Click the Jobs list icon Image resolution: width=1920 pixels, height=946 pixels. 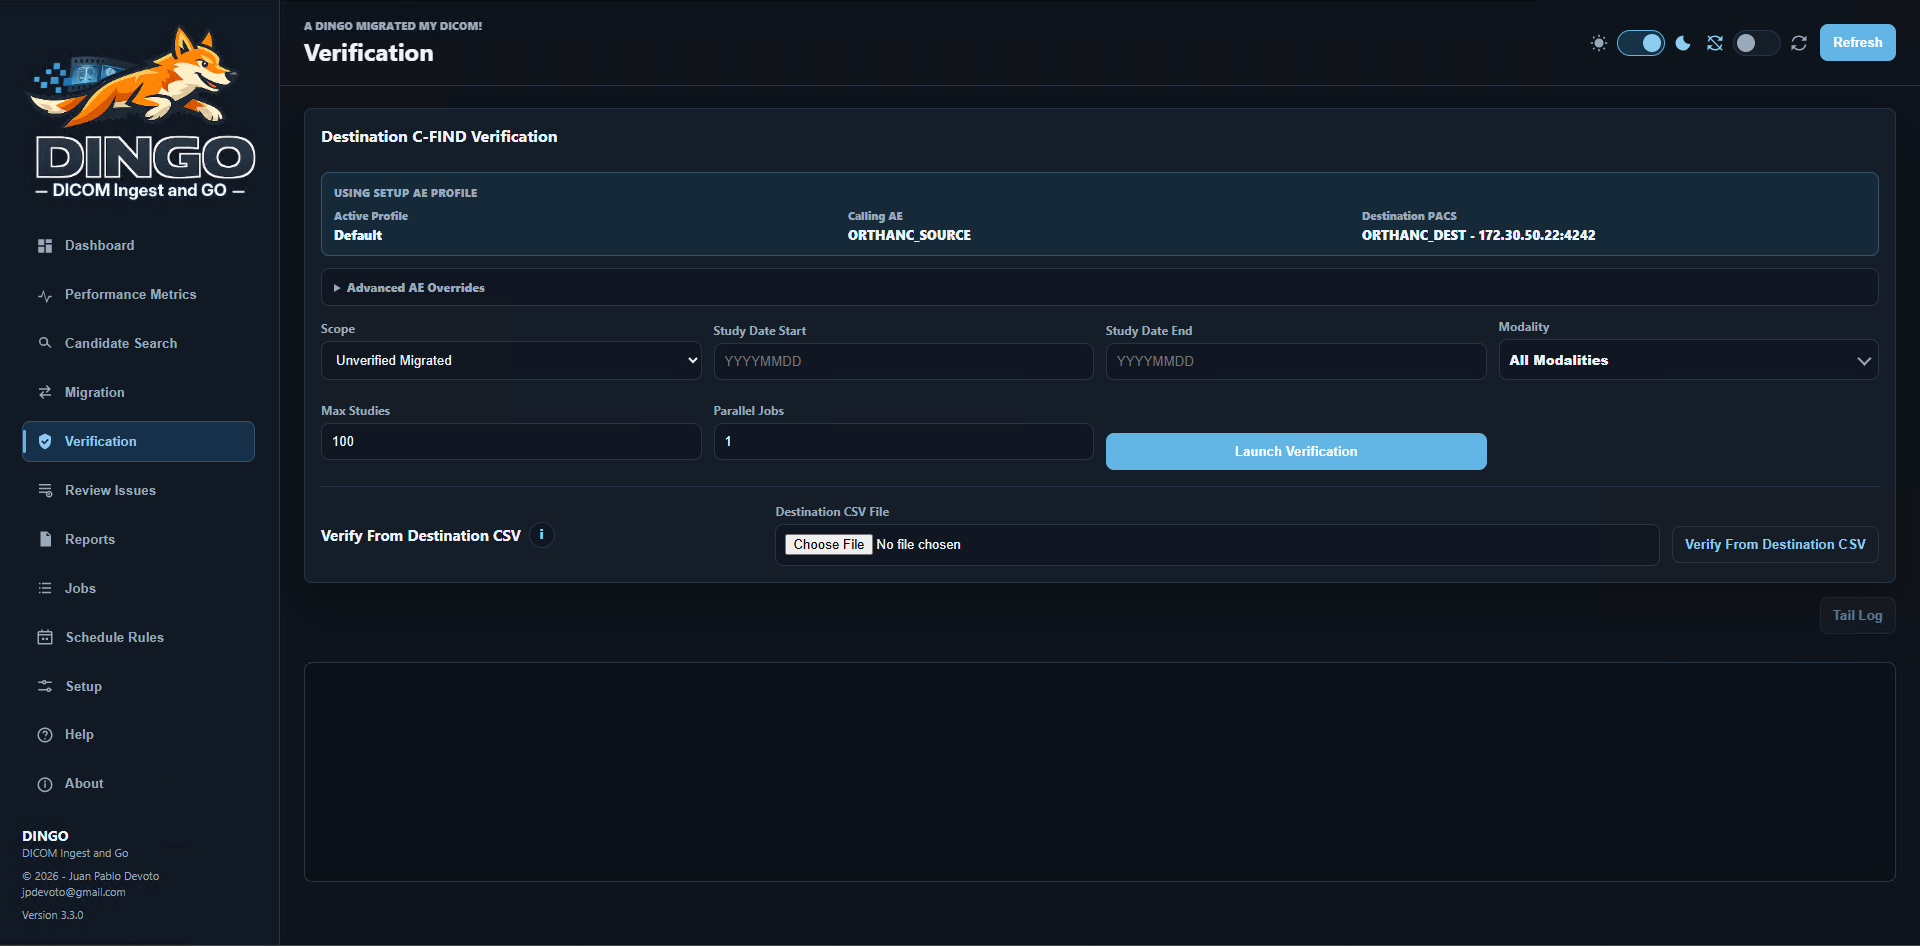coord(45,588)
